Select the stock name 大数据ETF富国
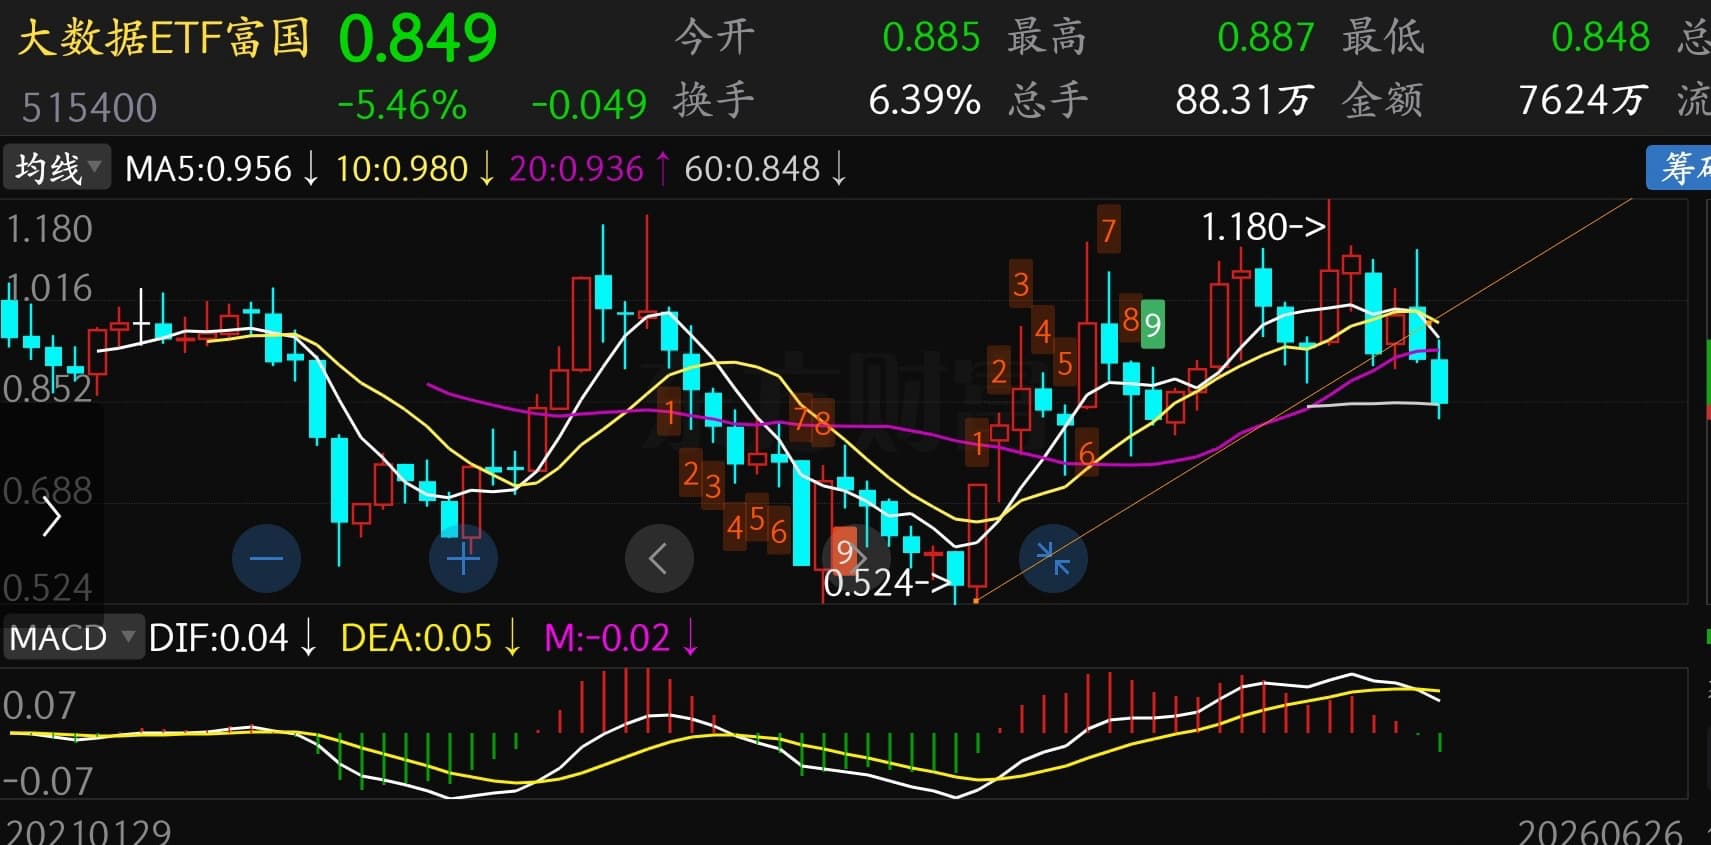The height and width of the screenshot is (845, 1711). coord(163,39)
